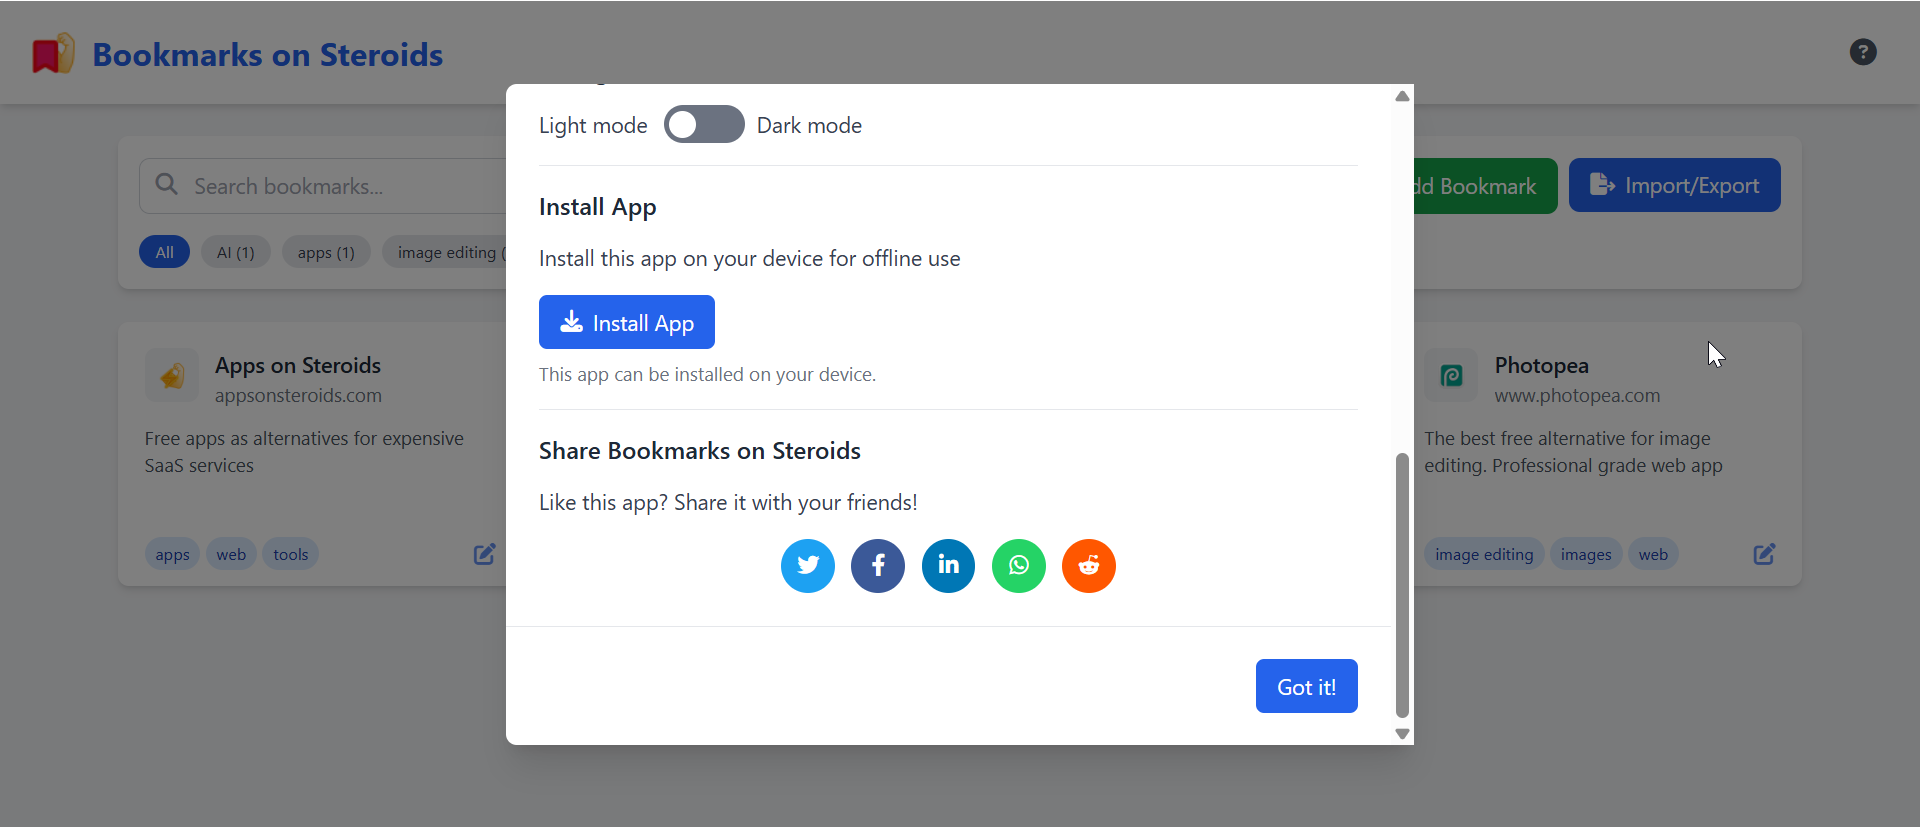
Task: Select the All filter tag
Action: click(x=164, y=252)
